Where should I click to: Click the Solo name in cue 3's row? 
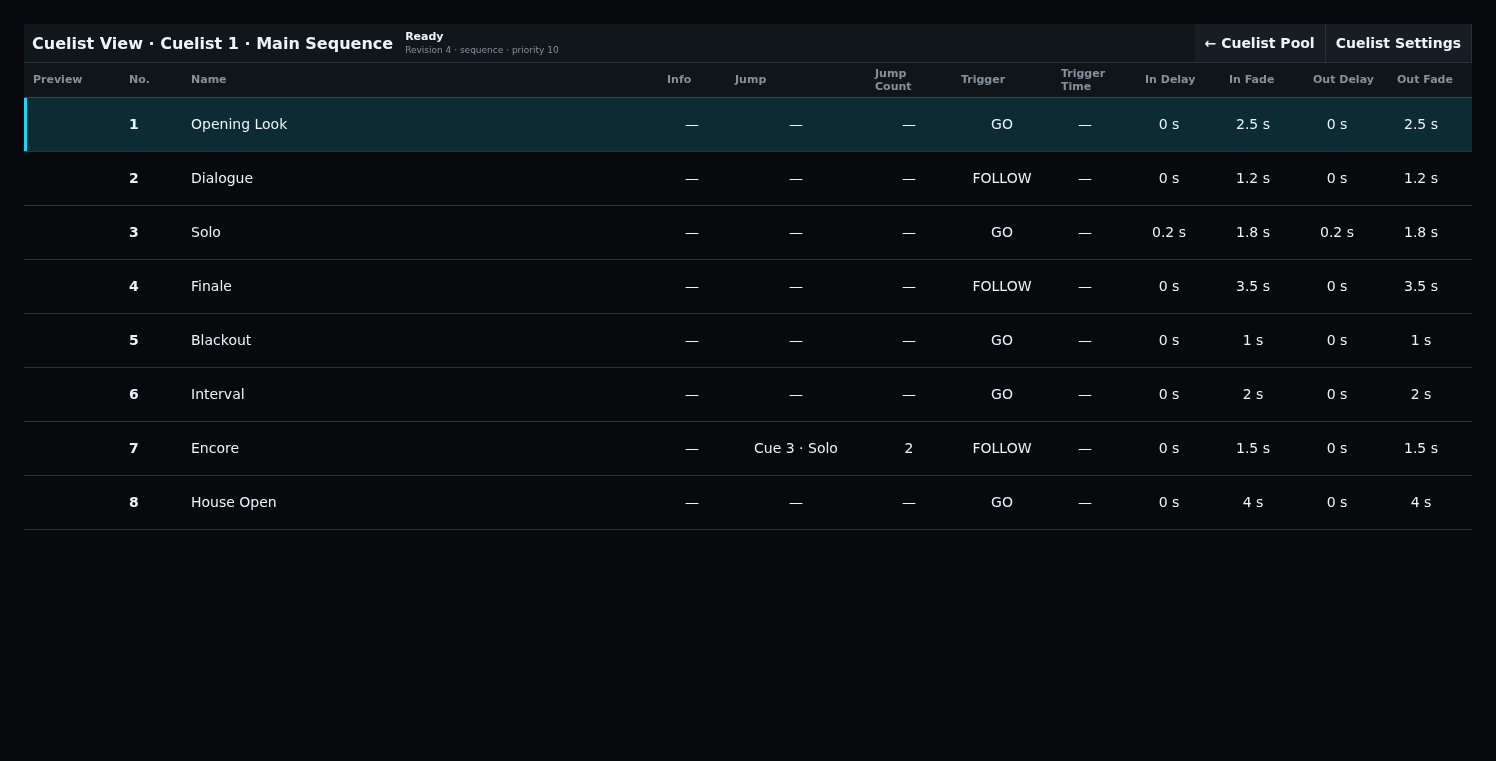coord(206,232)
